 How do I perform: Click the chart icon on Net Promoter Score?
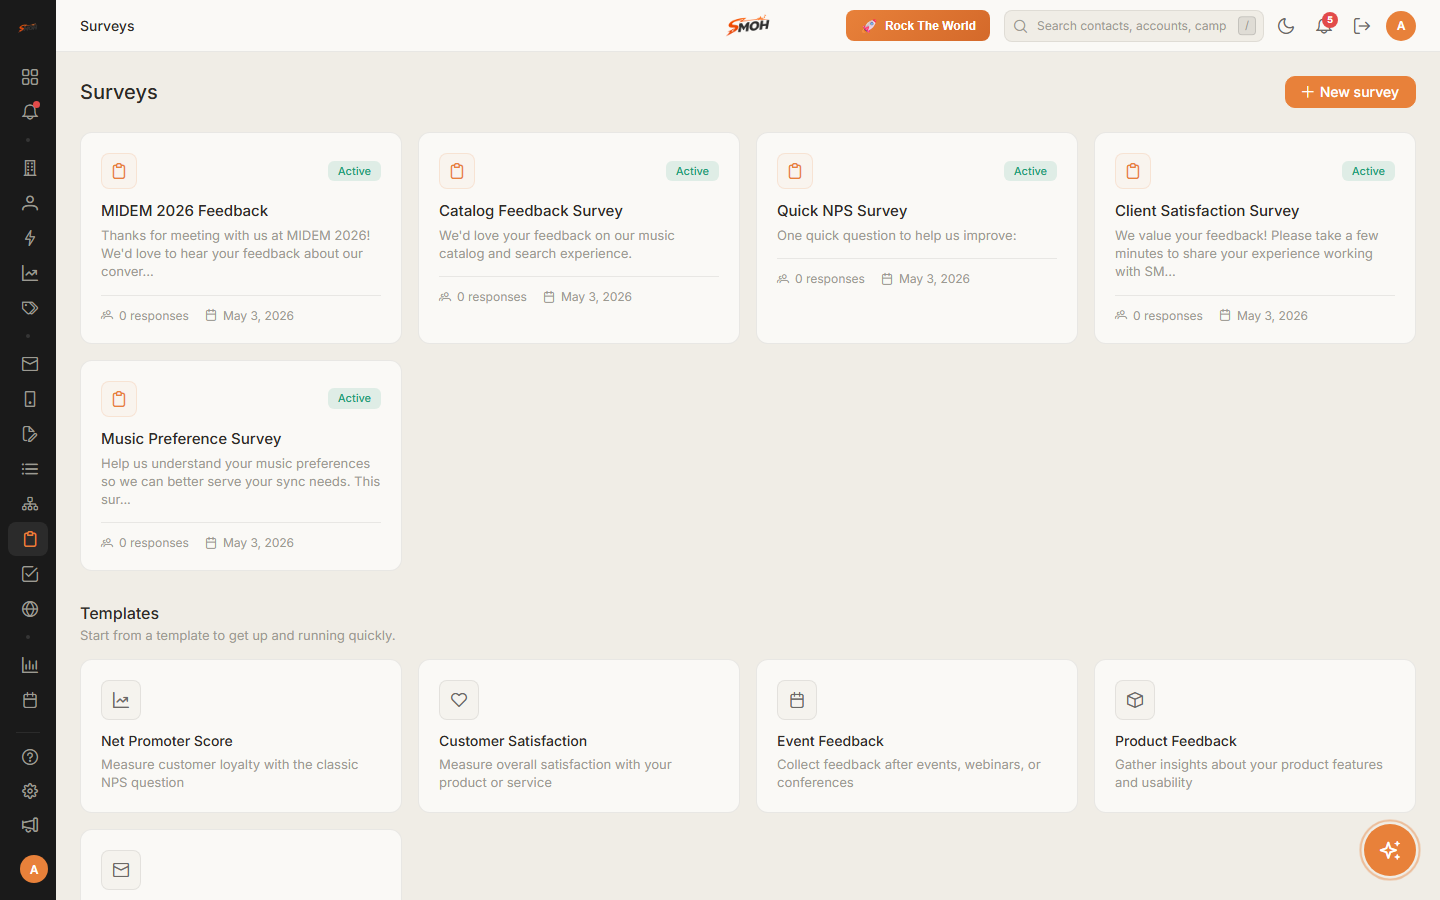(121, 700)
